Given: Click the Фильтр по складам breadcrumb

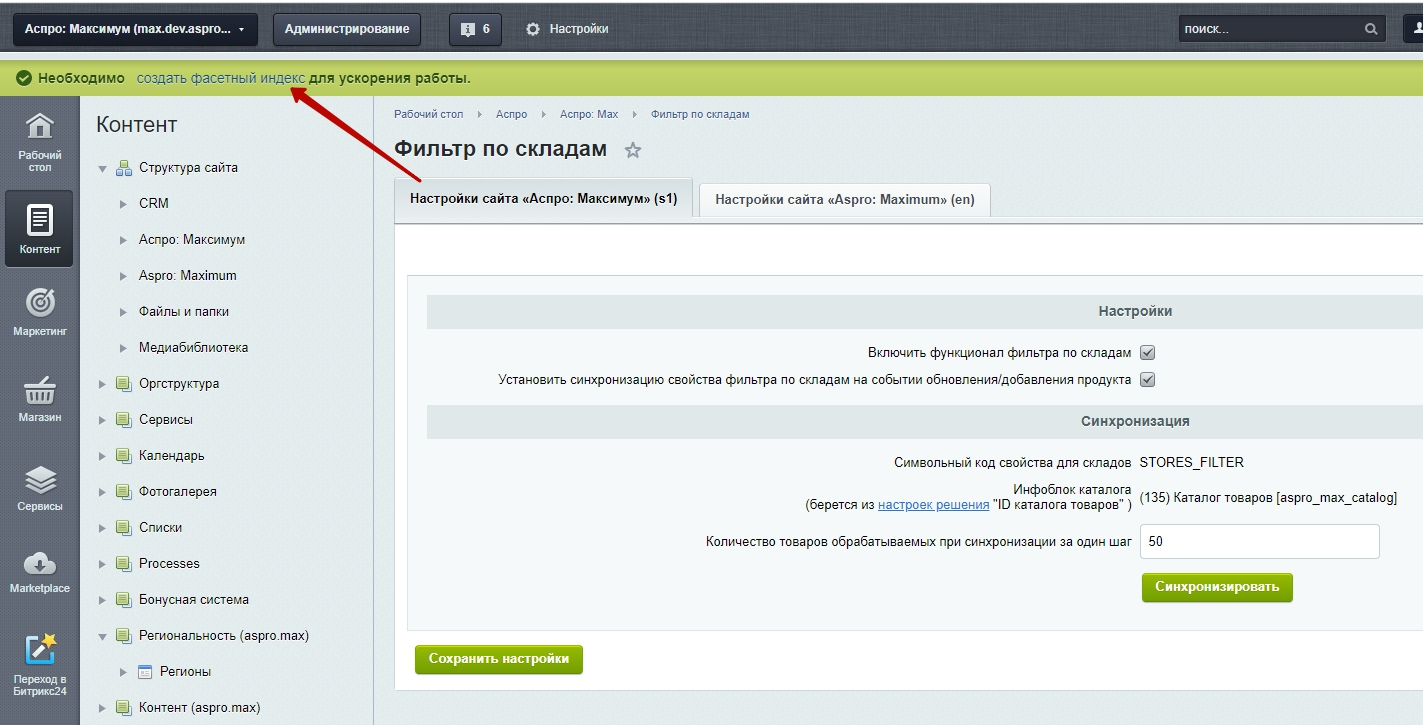Looking at the screenshot, I should coord(700,114).
